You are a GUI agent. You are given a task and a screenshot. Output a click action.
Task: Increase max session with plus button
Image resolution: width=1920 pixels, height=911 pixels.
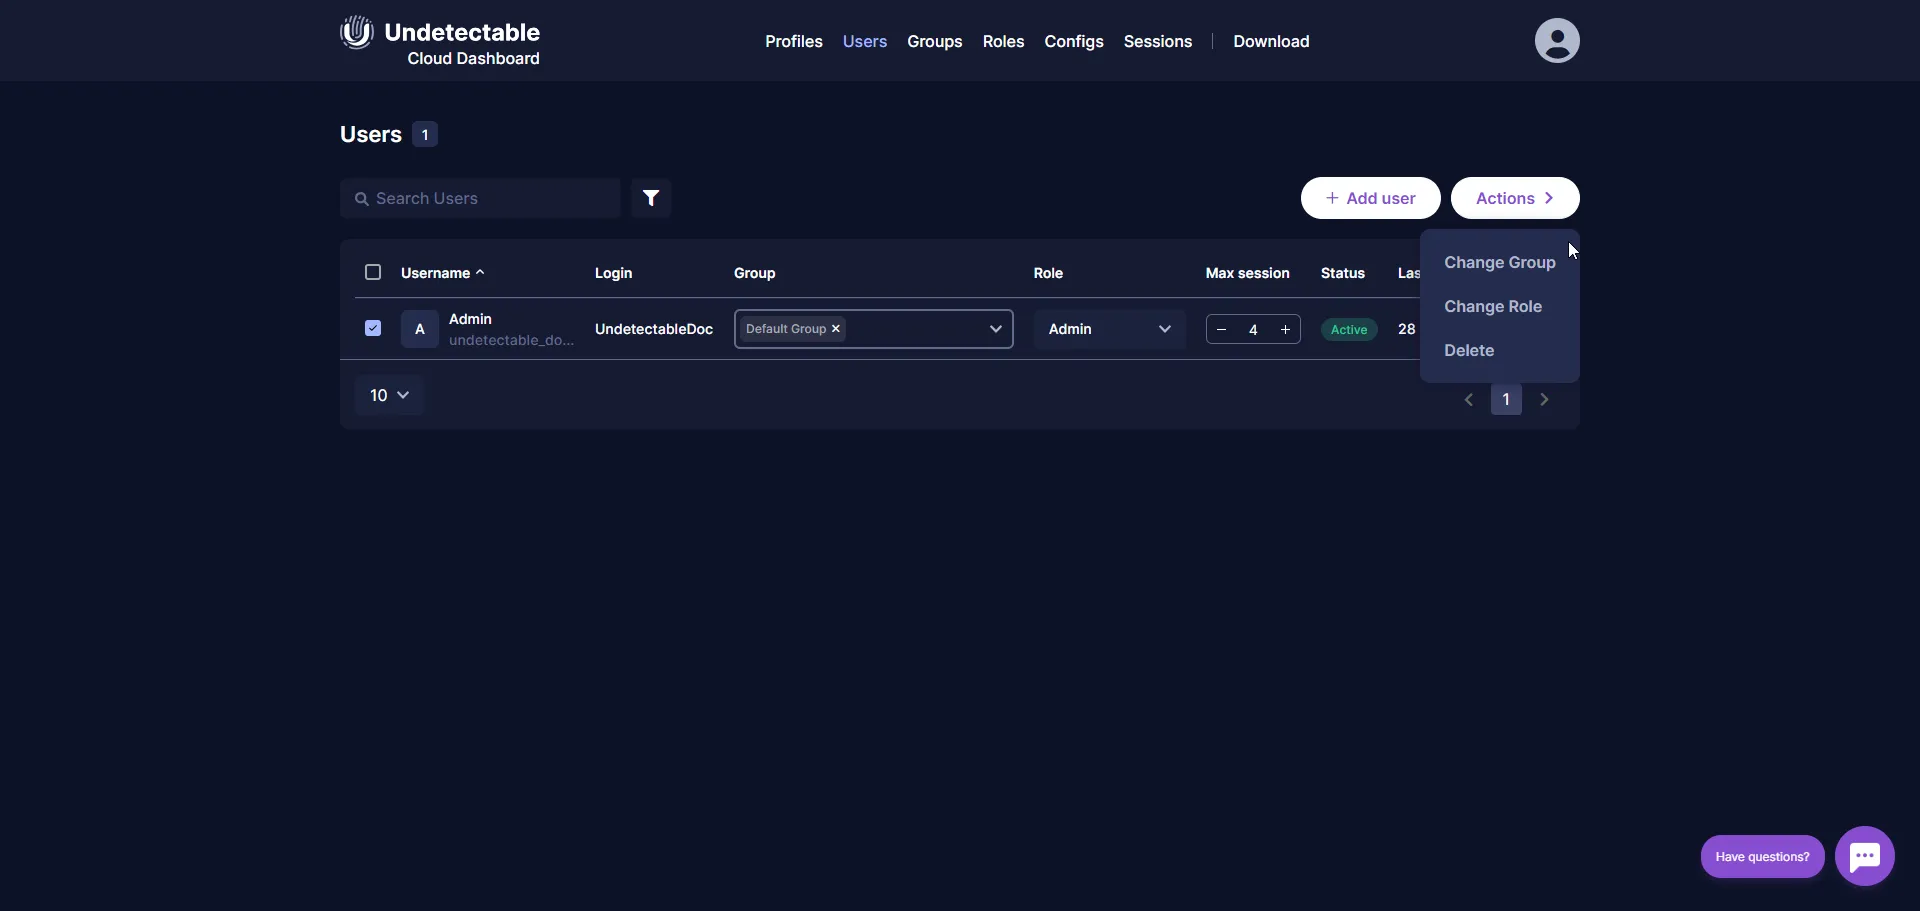pyautogui.click(x=1285, y=330)
